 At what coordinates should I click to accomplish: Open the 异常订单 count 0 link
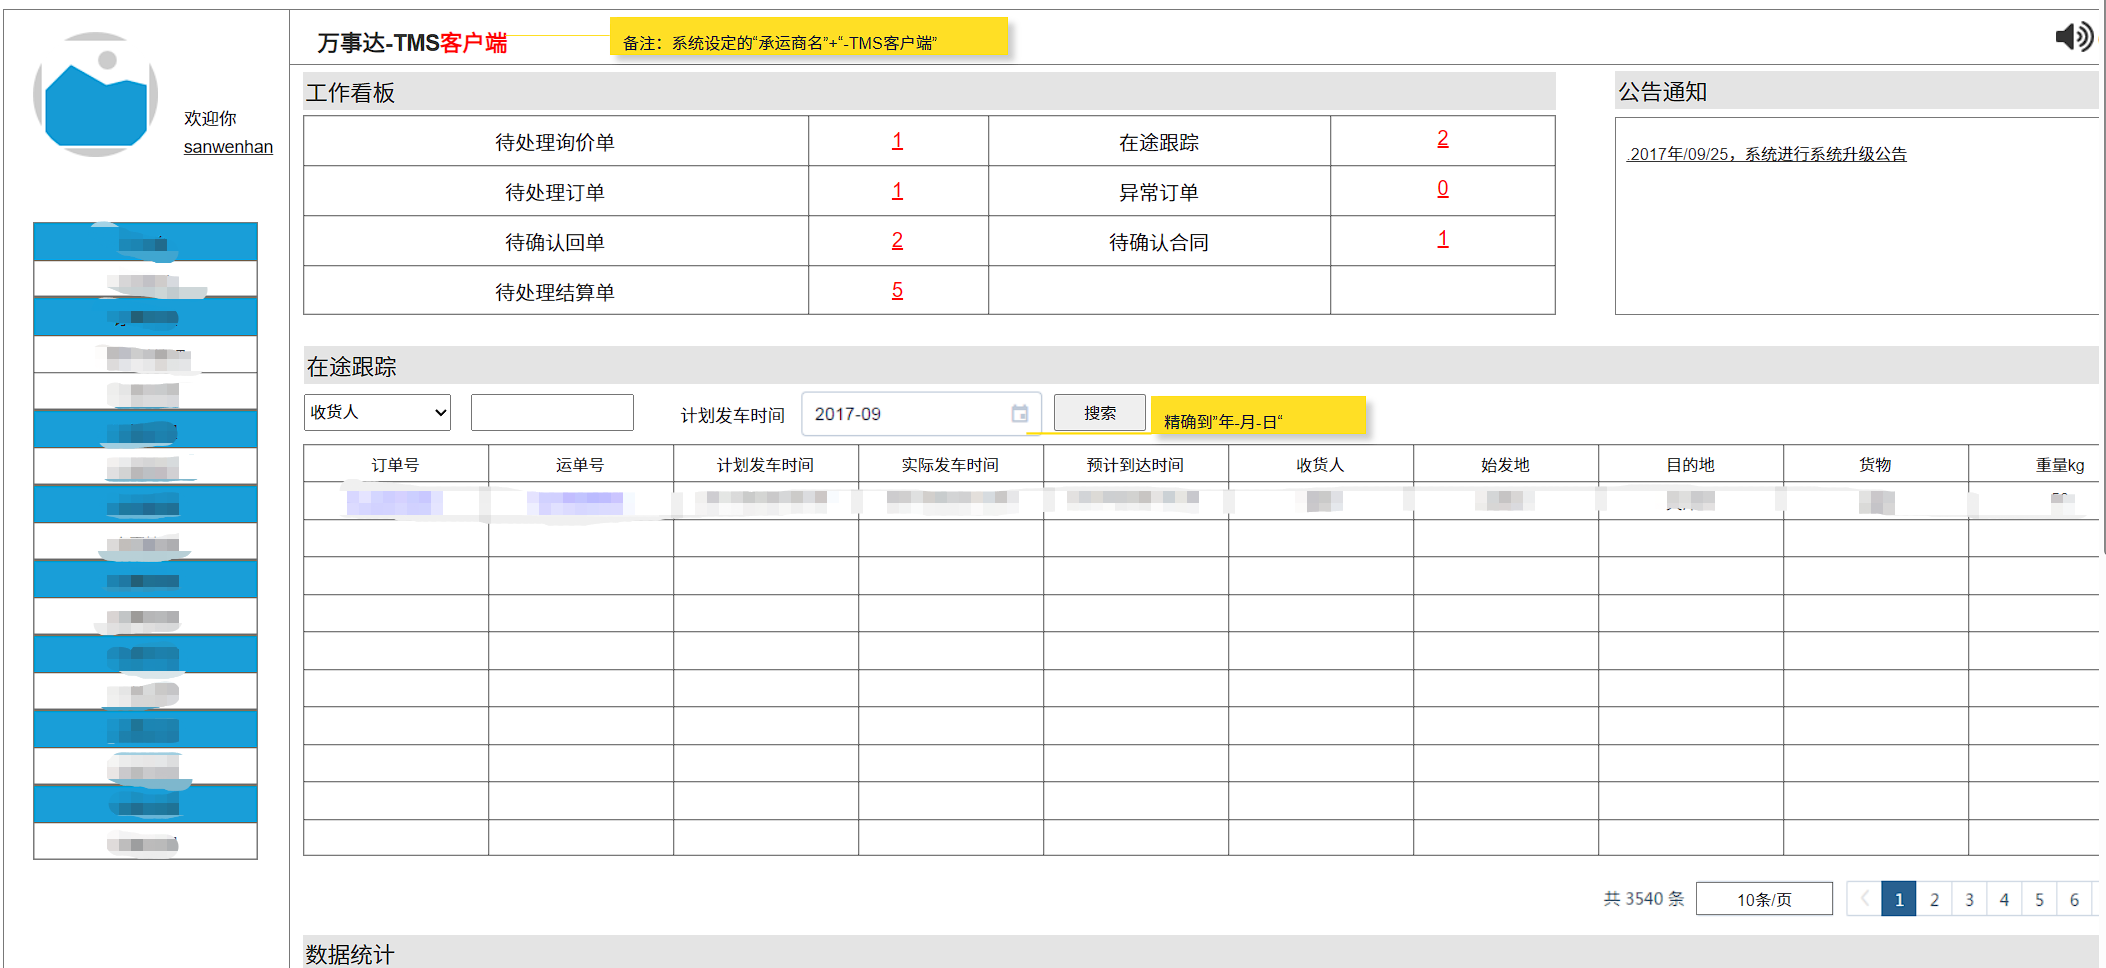(x=1443, y=189)
